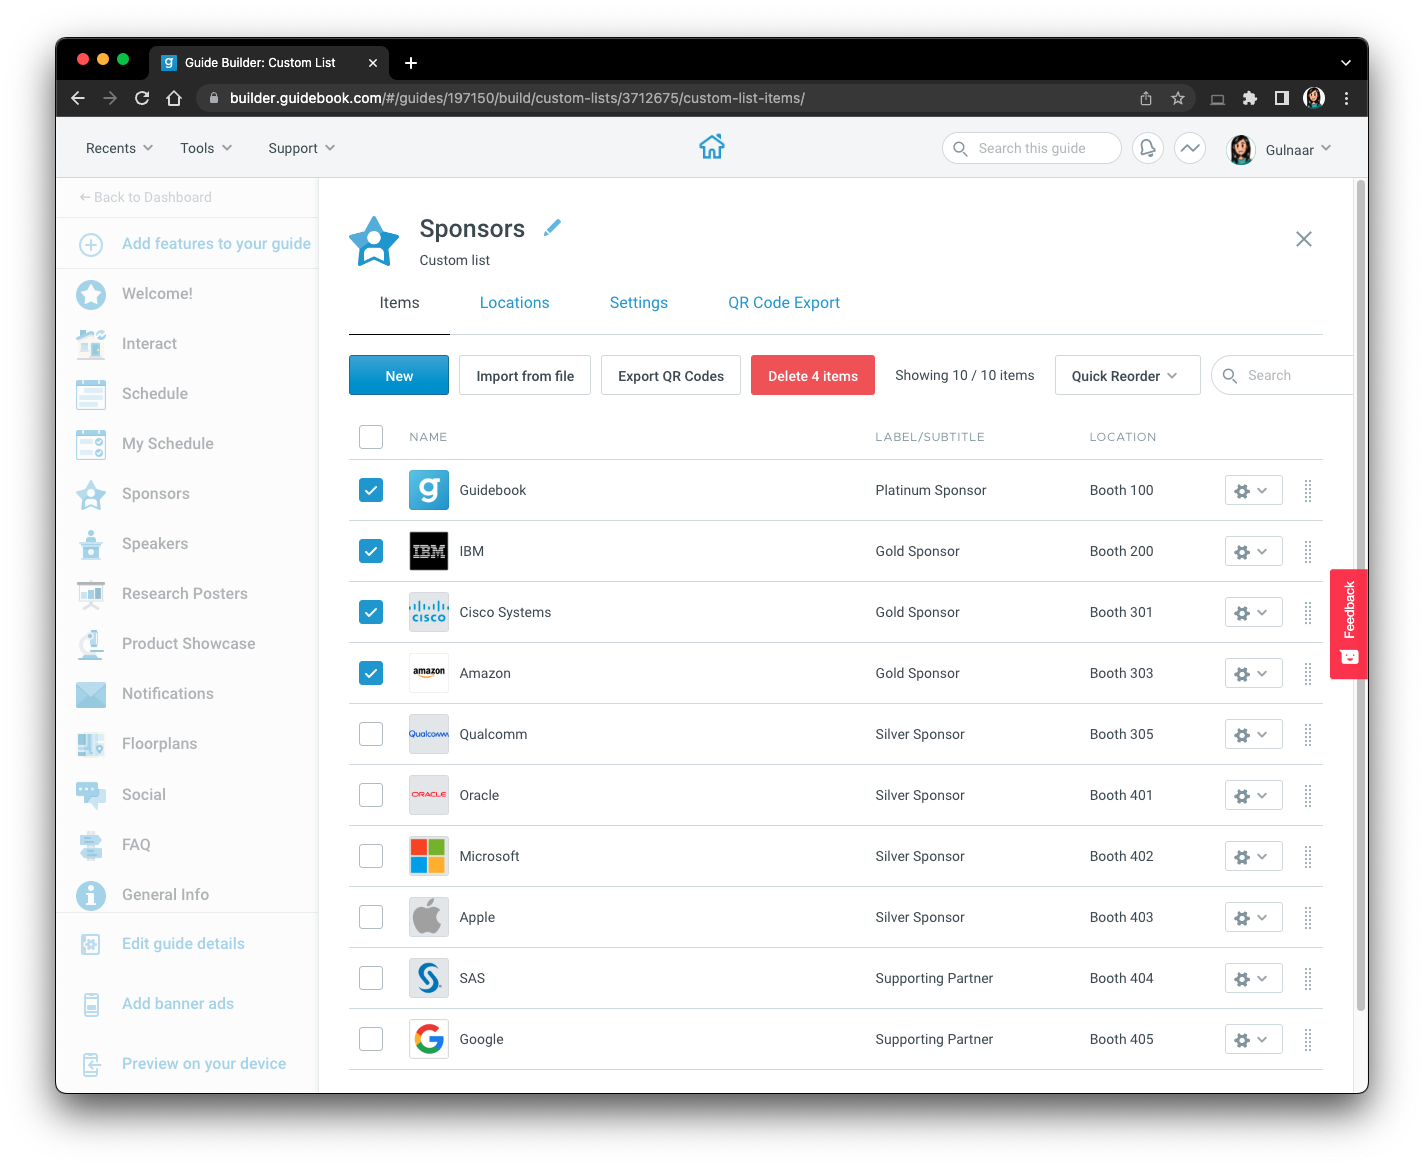Grab the drag handle on IBM row

(1308, 552)
